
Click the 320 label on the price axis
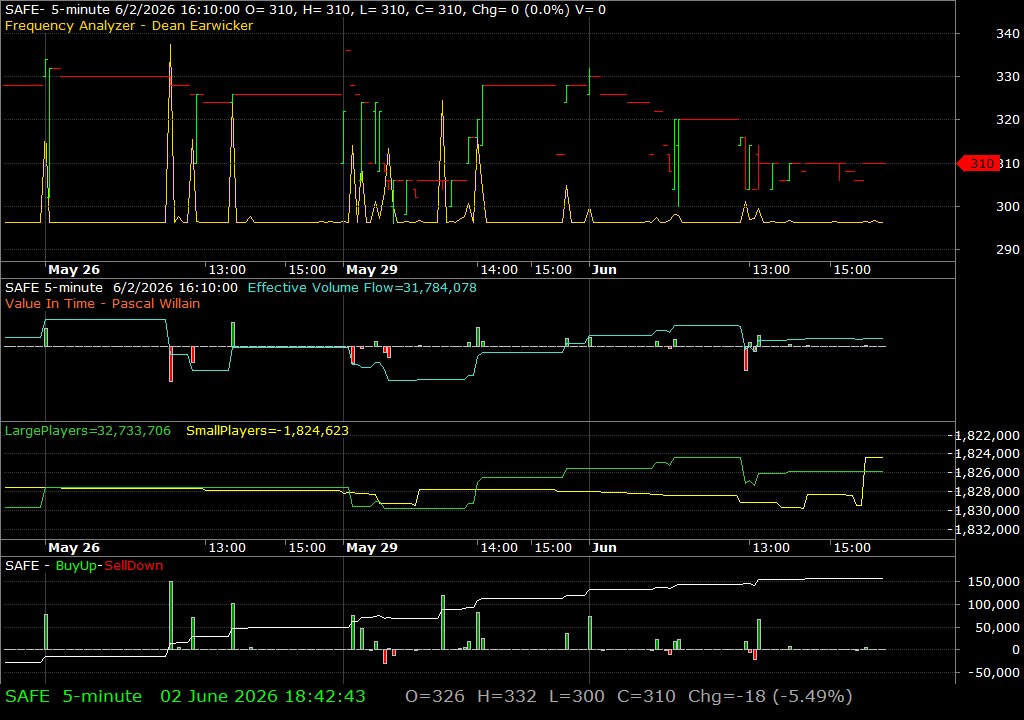click(1008, 120)
